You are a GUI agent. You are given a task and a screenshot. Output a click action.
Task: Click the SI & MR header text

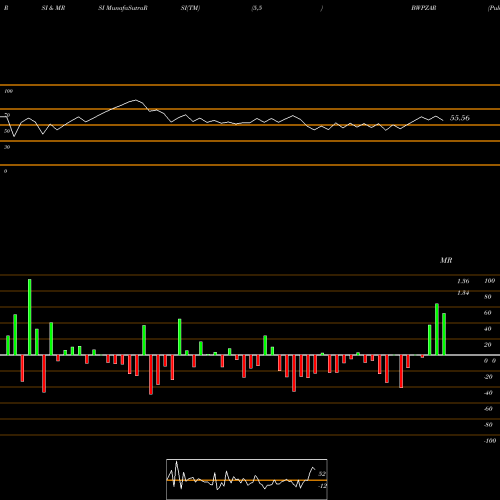pos(53,8)
